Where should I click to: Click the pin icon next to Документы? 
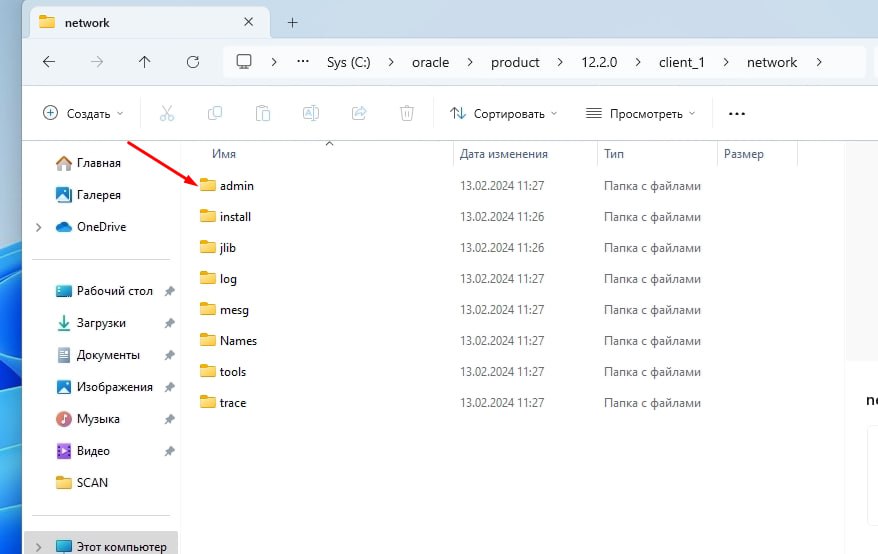coord(169,355)
